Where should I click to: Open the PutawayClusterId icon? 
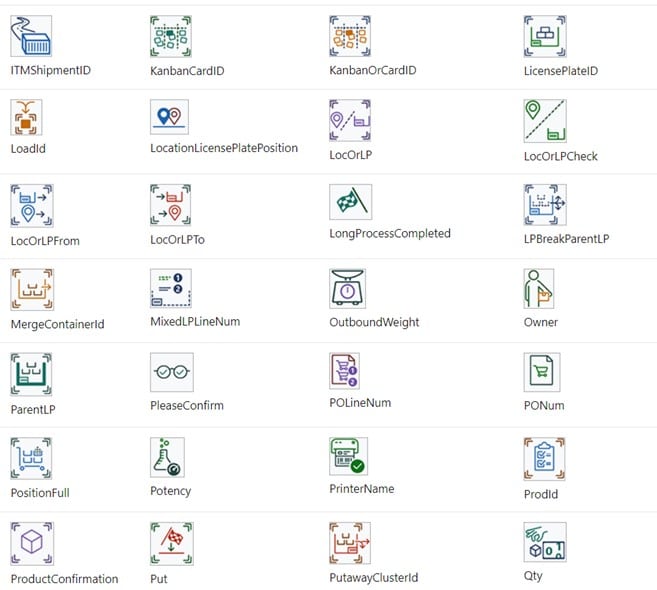350,543
